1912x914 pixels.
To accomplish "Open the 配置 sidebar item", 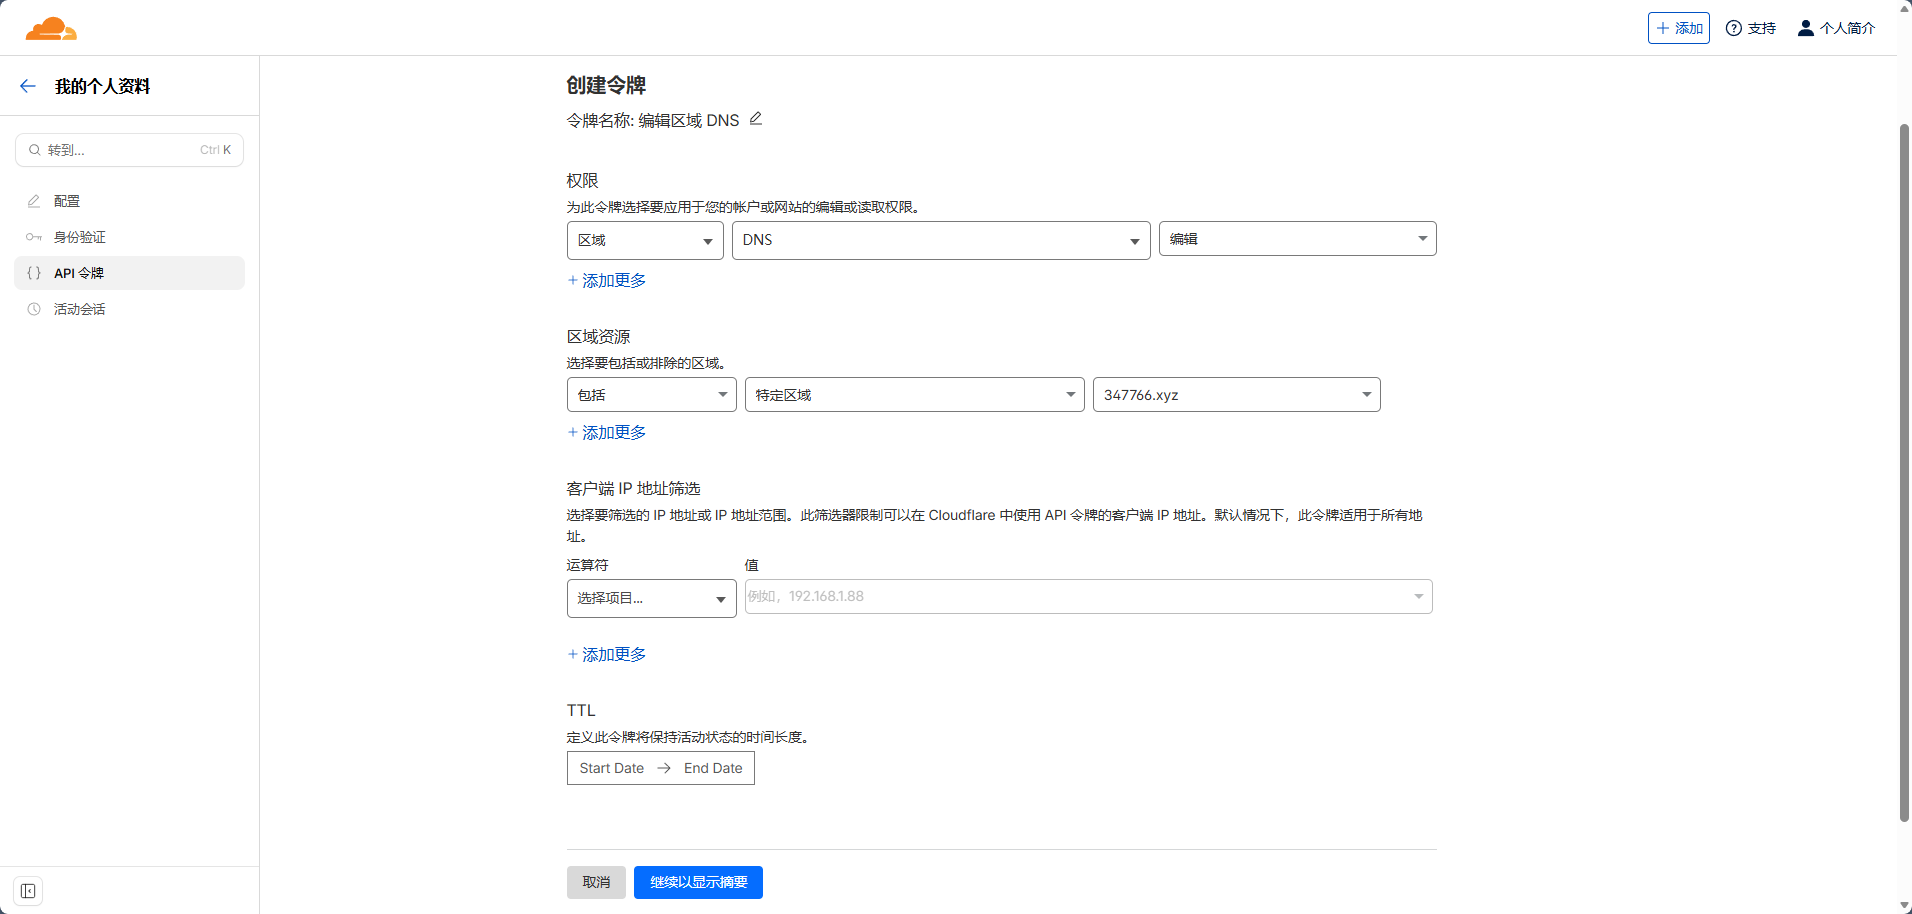I will point(67,201).
